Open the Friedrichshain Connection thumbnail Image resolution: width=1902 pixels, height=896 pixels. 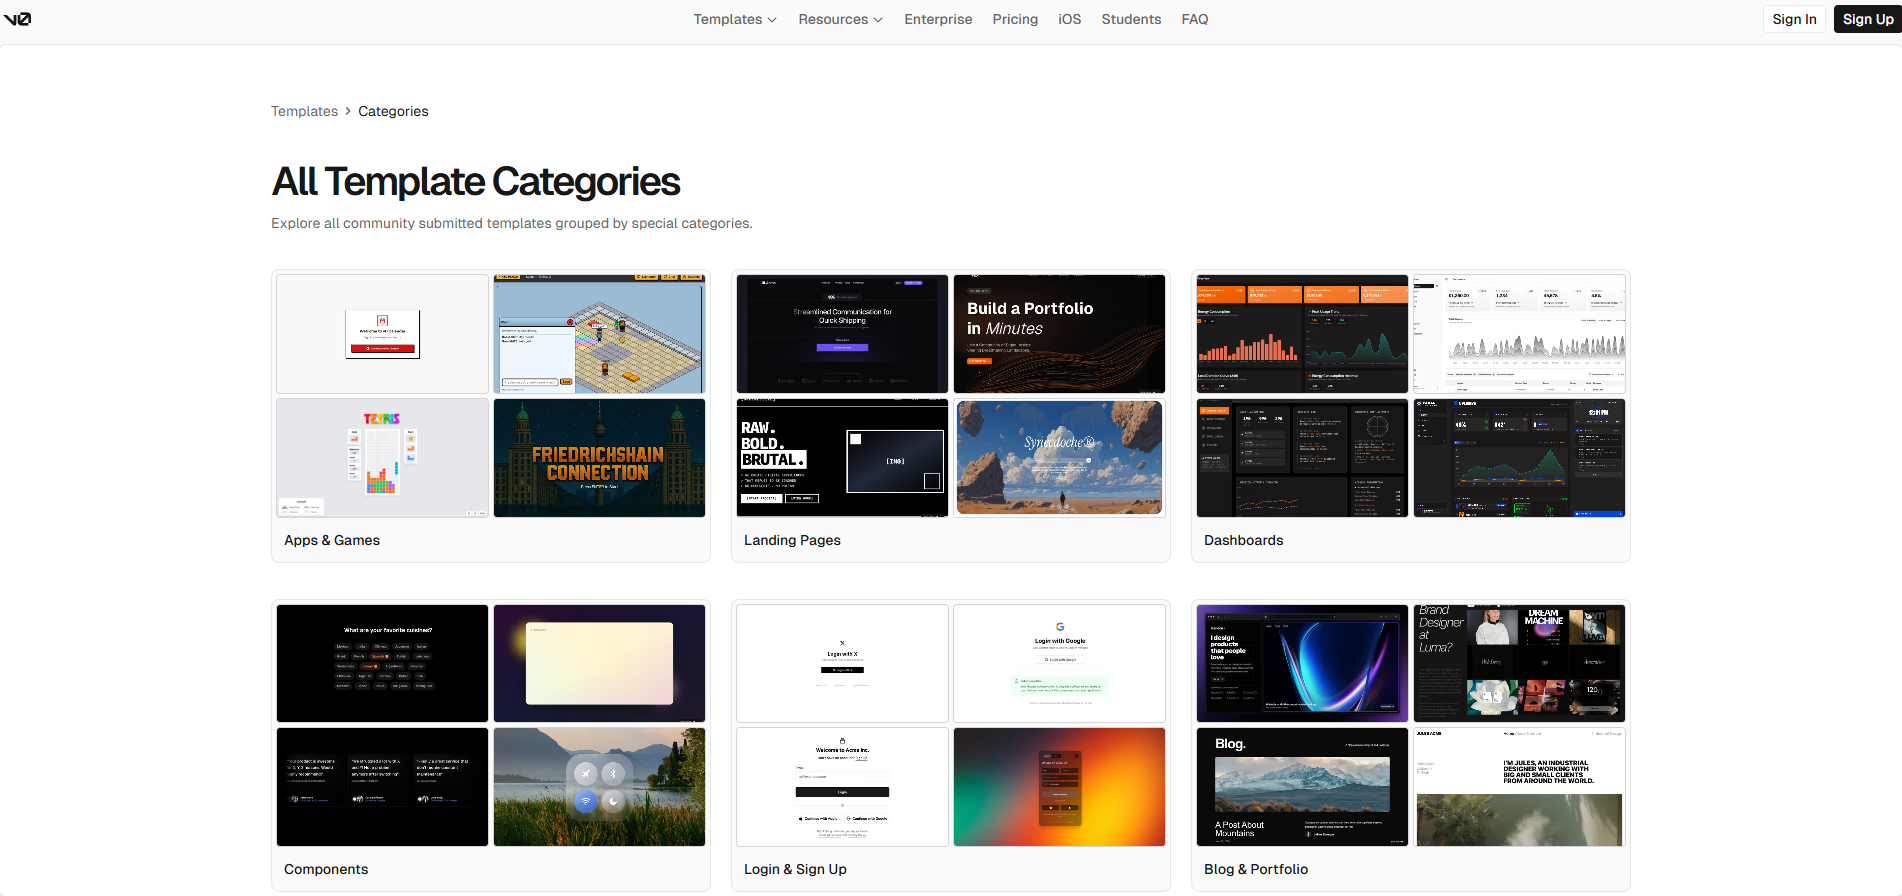point(600,458)
